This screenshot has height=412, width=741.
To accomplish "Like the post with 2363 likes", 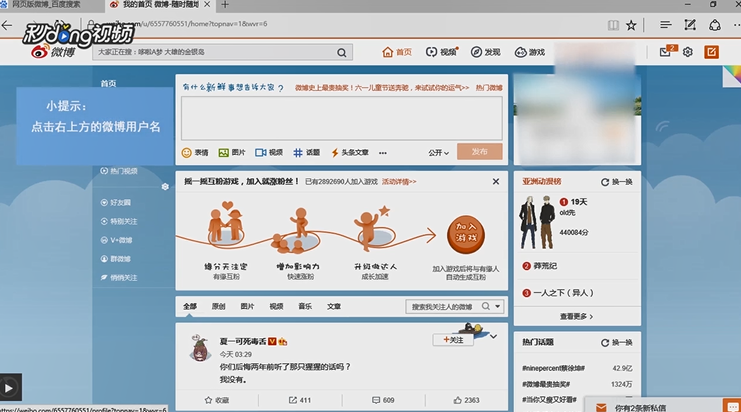I will 466,400.
